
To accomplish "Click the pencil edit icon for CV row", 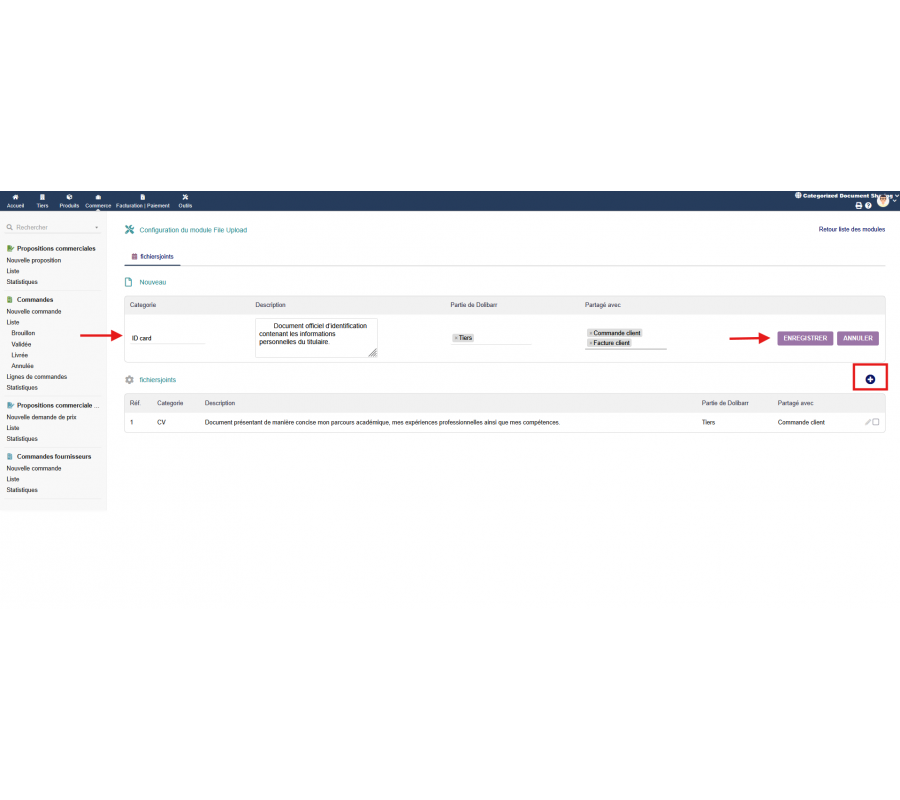I will pyautogui.click(x=867, y=422).
